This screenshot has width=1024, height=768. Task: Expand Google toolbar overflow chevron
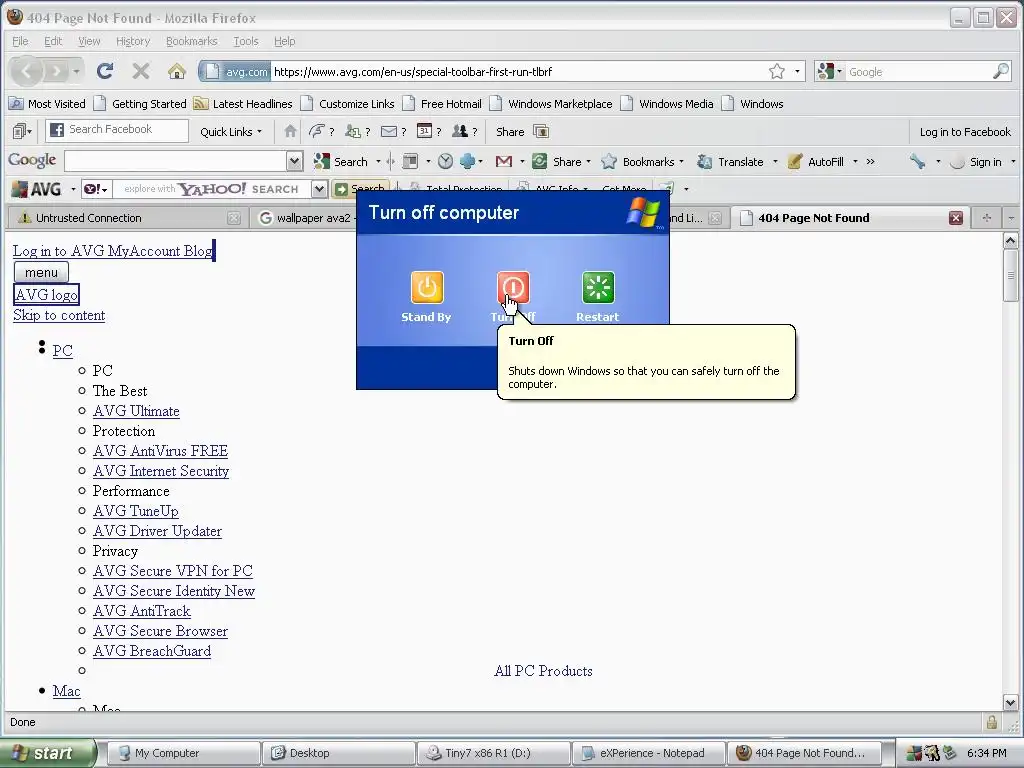coord(871,161)
